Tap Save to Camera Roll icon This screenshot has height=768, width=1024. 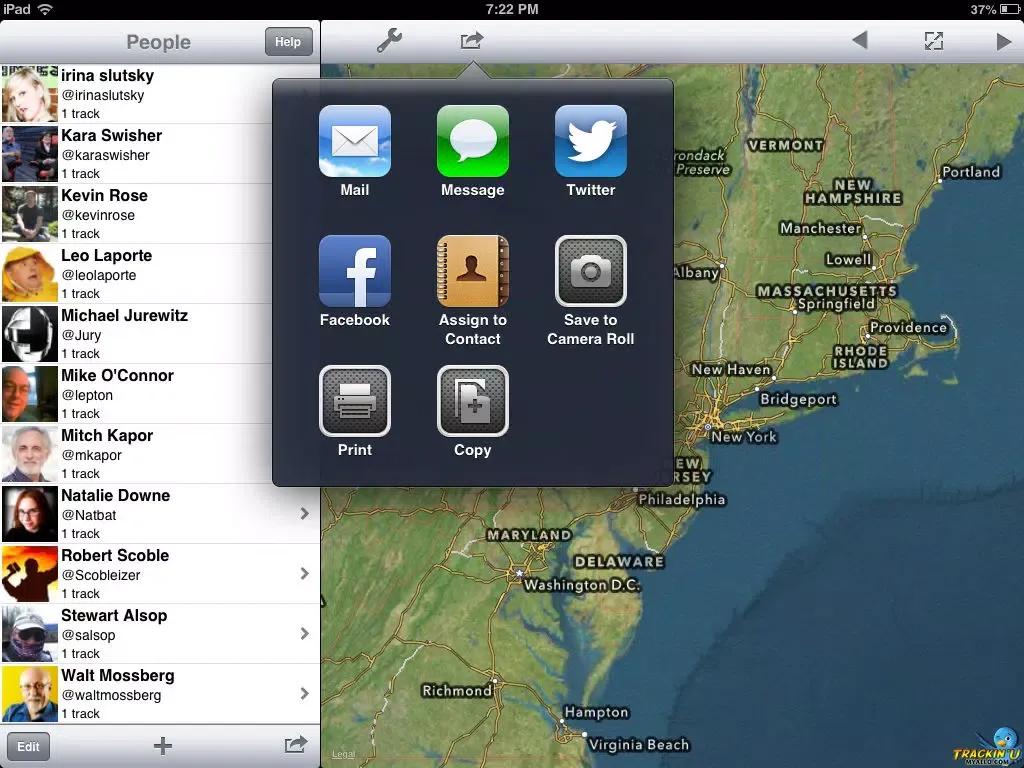pos(591,271)
